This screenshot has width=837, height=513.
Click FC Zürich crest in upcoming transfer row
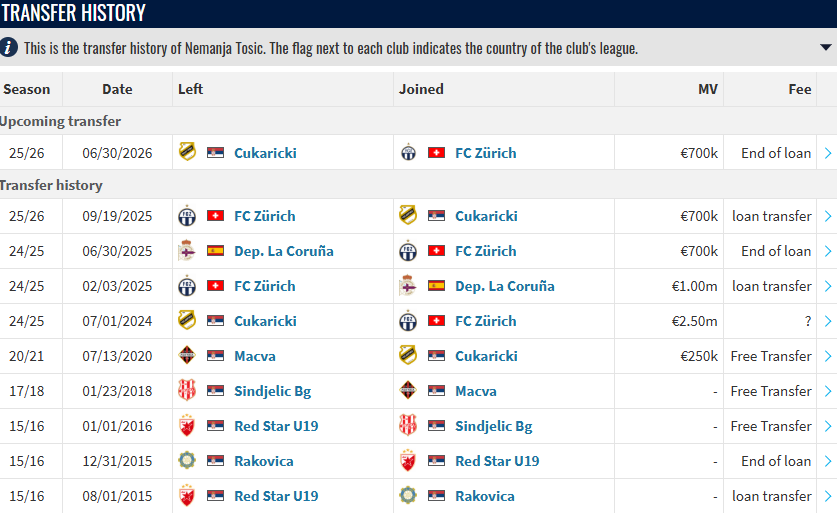(408, 153)
